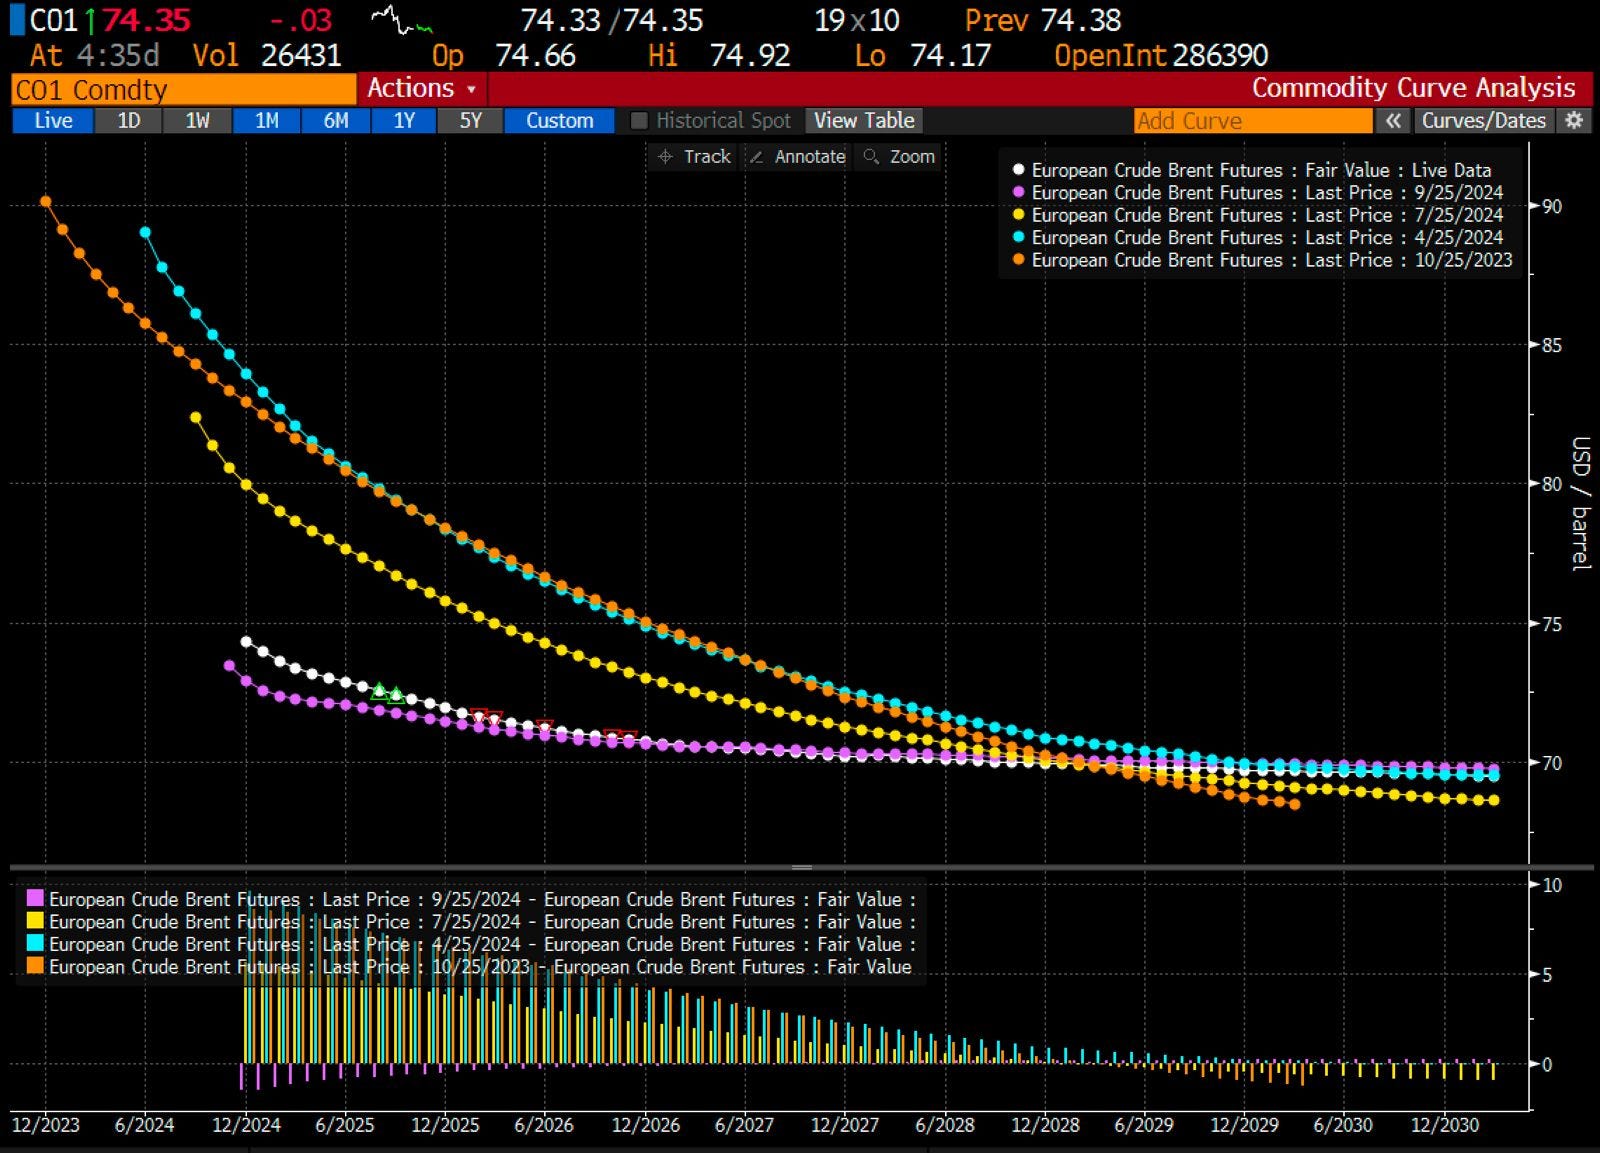Screen dimensions: 1600x1153
Task: Click the At 4:35d time stamp
Action: (x=95, y=55)
